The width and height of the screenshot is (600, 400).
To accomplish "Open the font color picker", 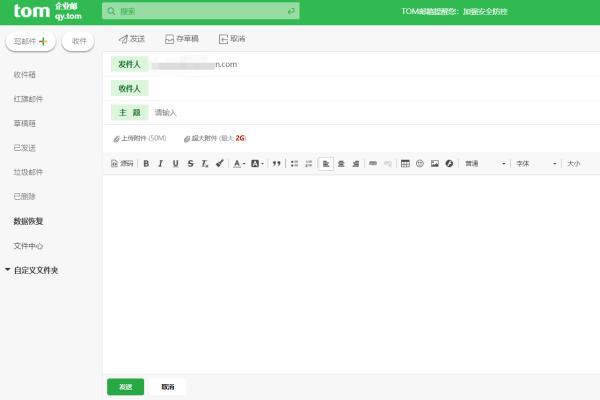I will (x=239, y=164).
